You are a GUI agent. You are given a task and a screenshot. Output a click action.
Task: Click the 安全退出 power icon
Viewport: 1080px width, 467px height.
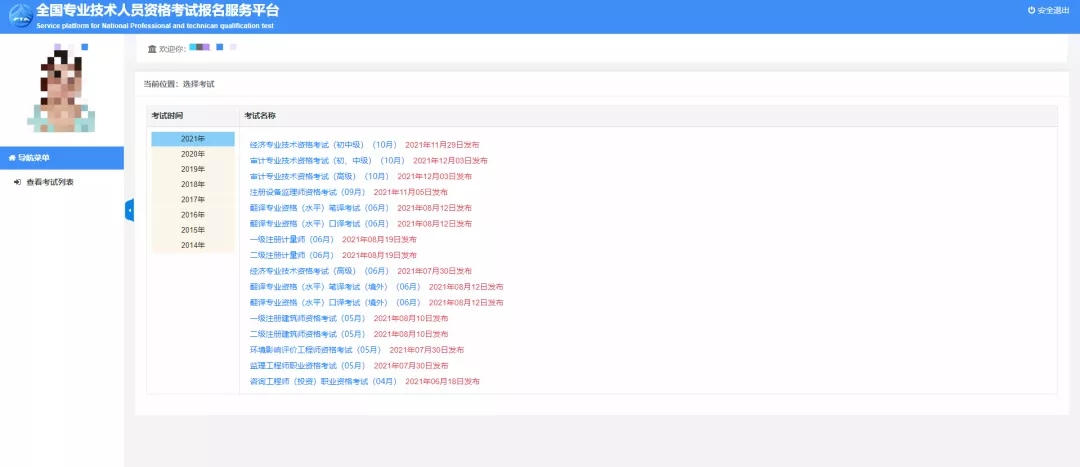tap(1032, 10)
